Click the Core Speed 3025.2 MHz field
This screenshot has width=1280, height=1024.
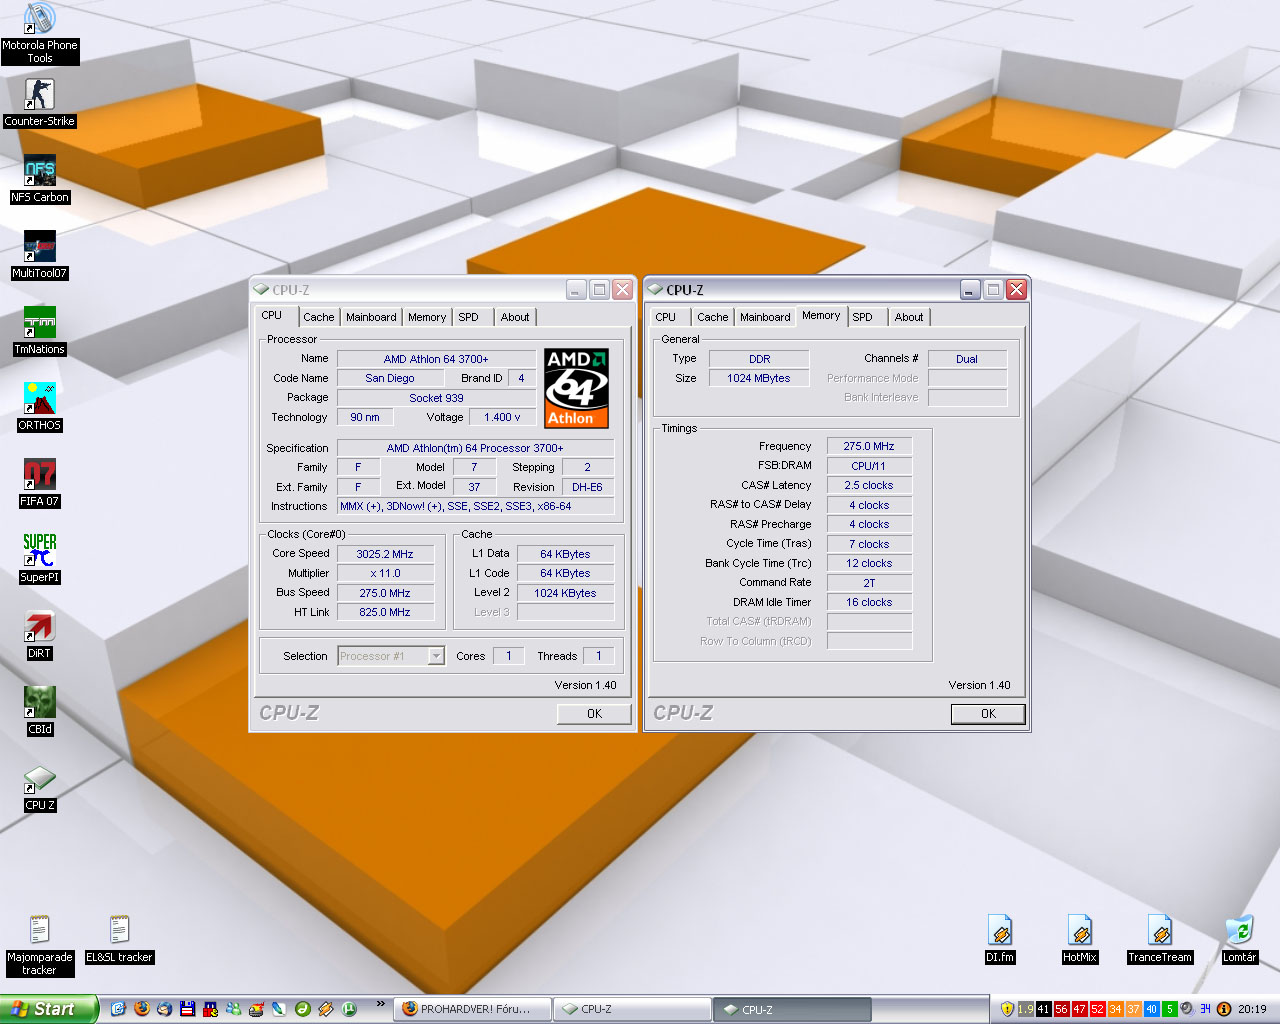tap(385, 554)
